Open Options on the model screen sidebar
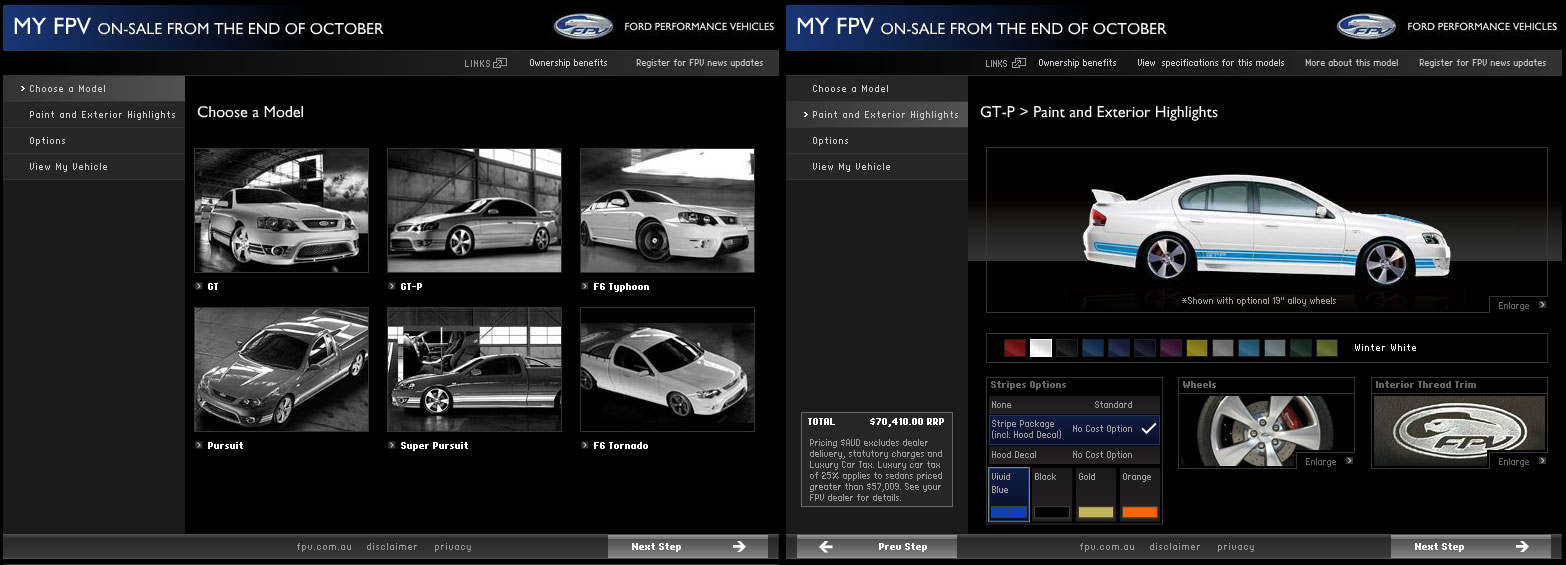1566x565 pixels. pyautogui.click(x=94, y=141)
